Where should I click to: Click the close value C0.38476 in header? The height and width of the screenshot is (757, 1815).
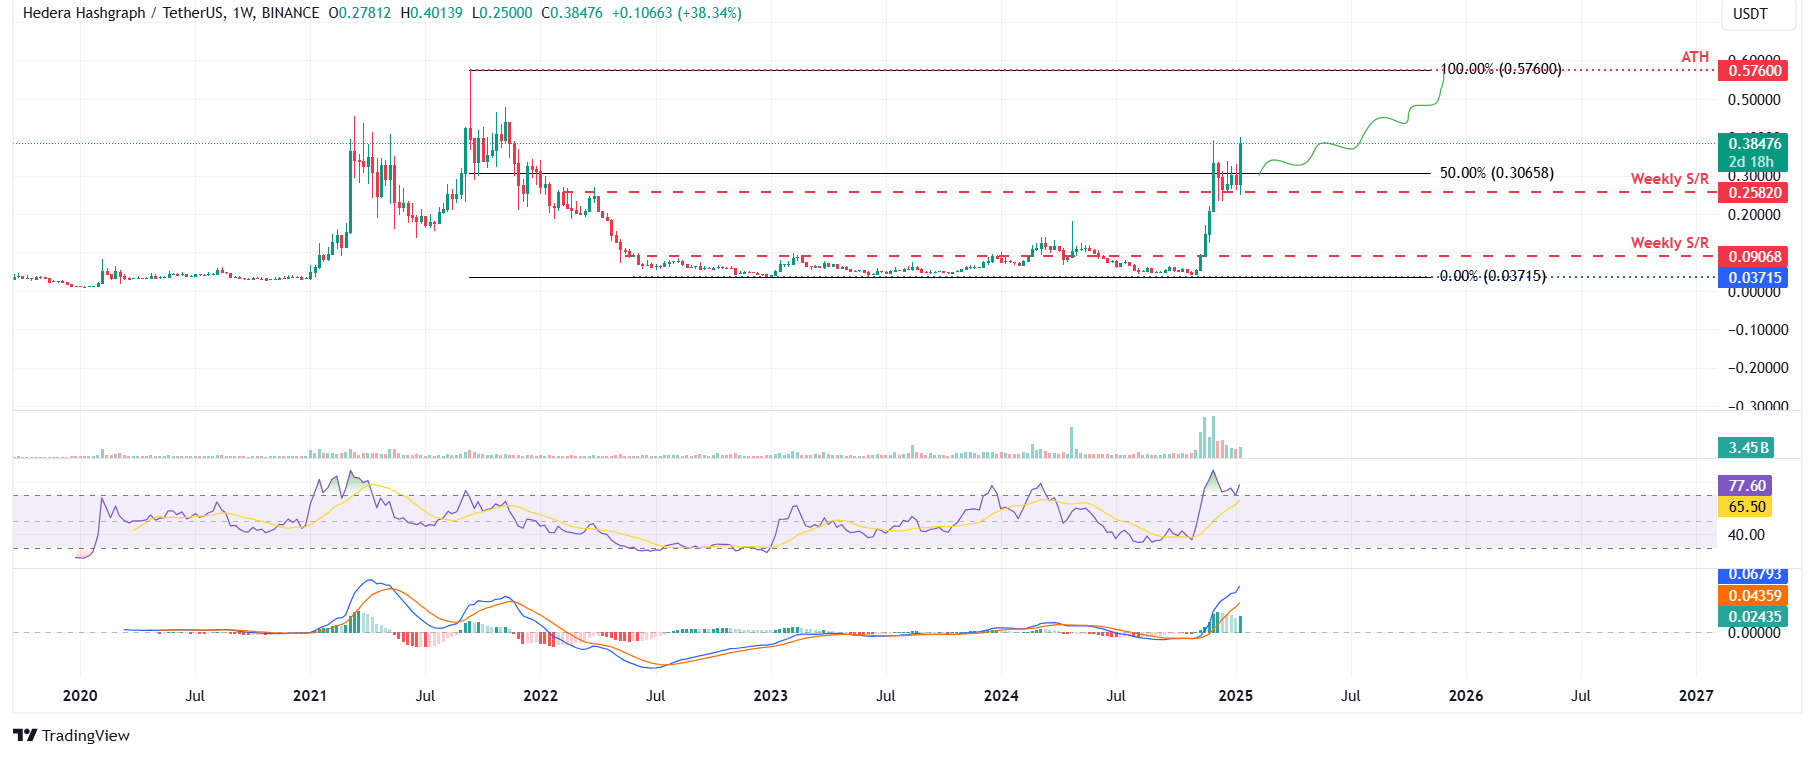click(x=572, y=13)
